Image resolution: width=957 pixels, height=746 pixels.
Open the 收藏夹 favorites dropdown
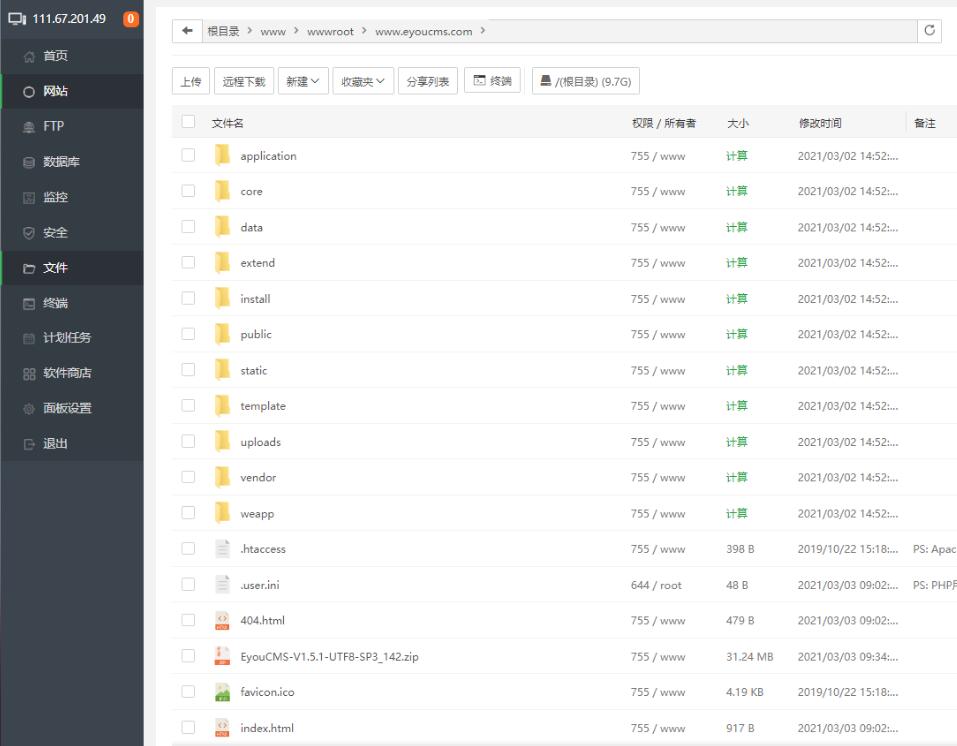click(362, 82)
